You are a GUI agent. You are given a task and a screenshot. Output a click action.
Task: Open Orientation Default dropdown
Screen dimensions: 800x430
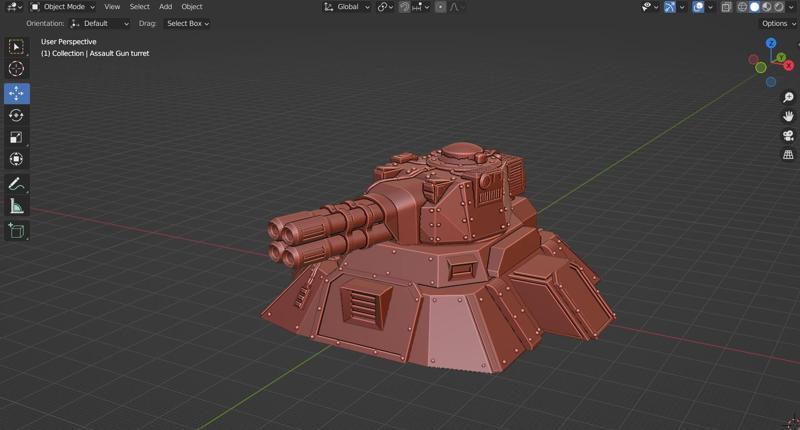click(x=100, y=23)
